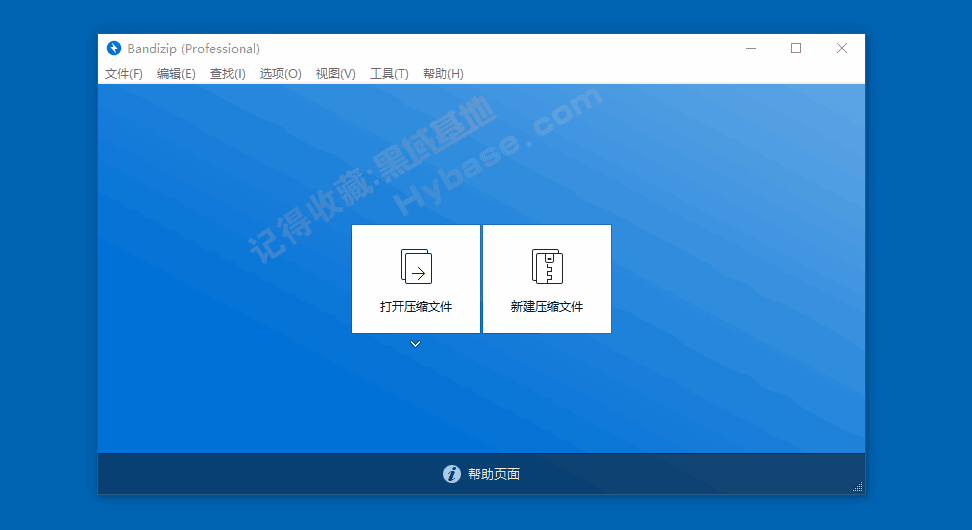
Task: Minimize the Bandizip window
Action: pyautogui.click(x=751, y=48)
